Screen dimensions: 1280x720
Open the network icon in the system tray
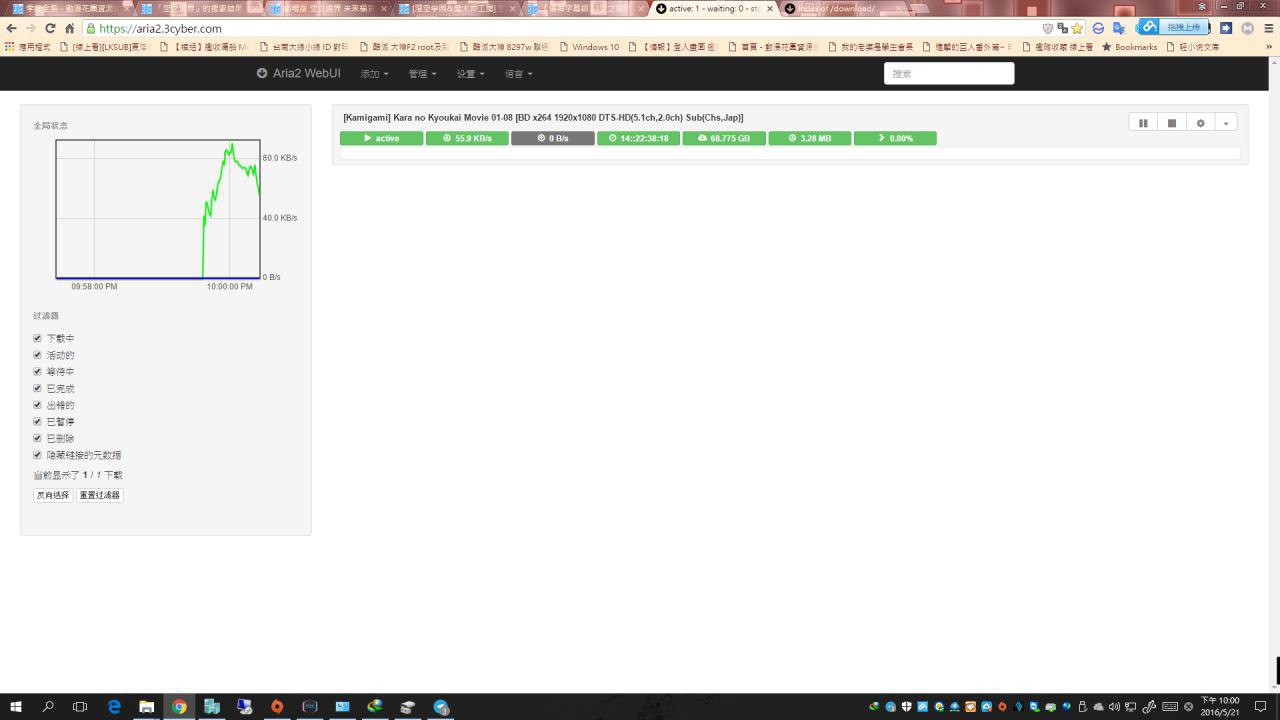click(x=1132, y=707)
